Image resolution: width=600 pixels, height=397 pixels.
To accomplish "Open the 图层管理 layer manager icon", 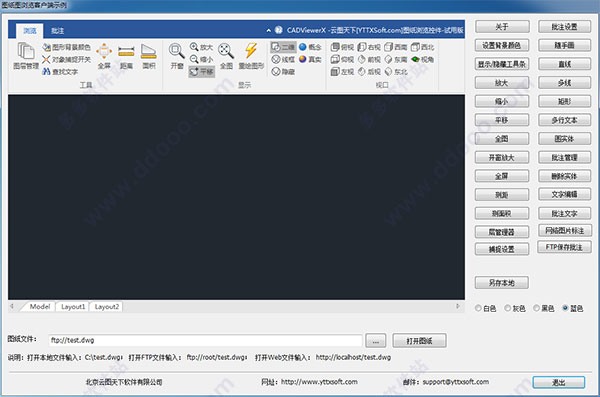I will 26,52.
